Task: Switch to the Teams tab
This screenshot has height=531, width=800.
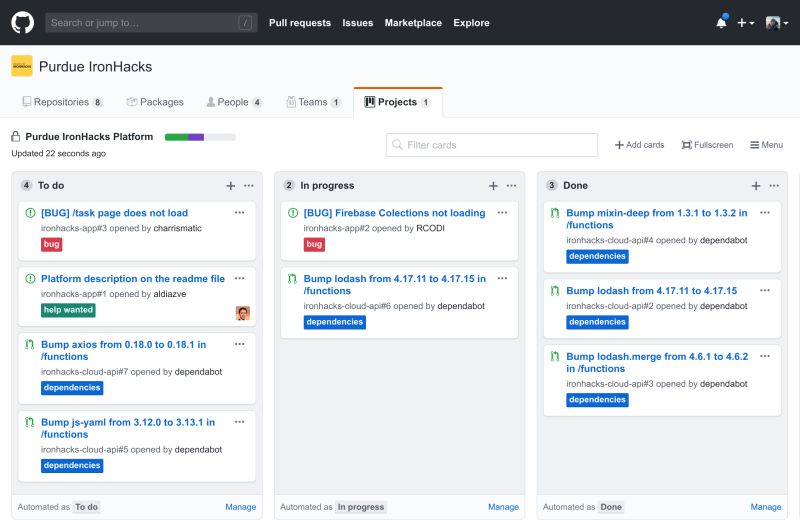Action: tap(313, 102)
